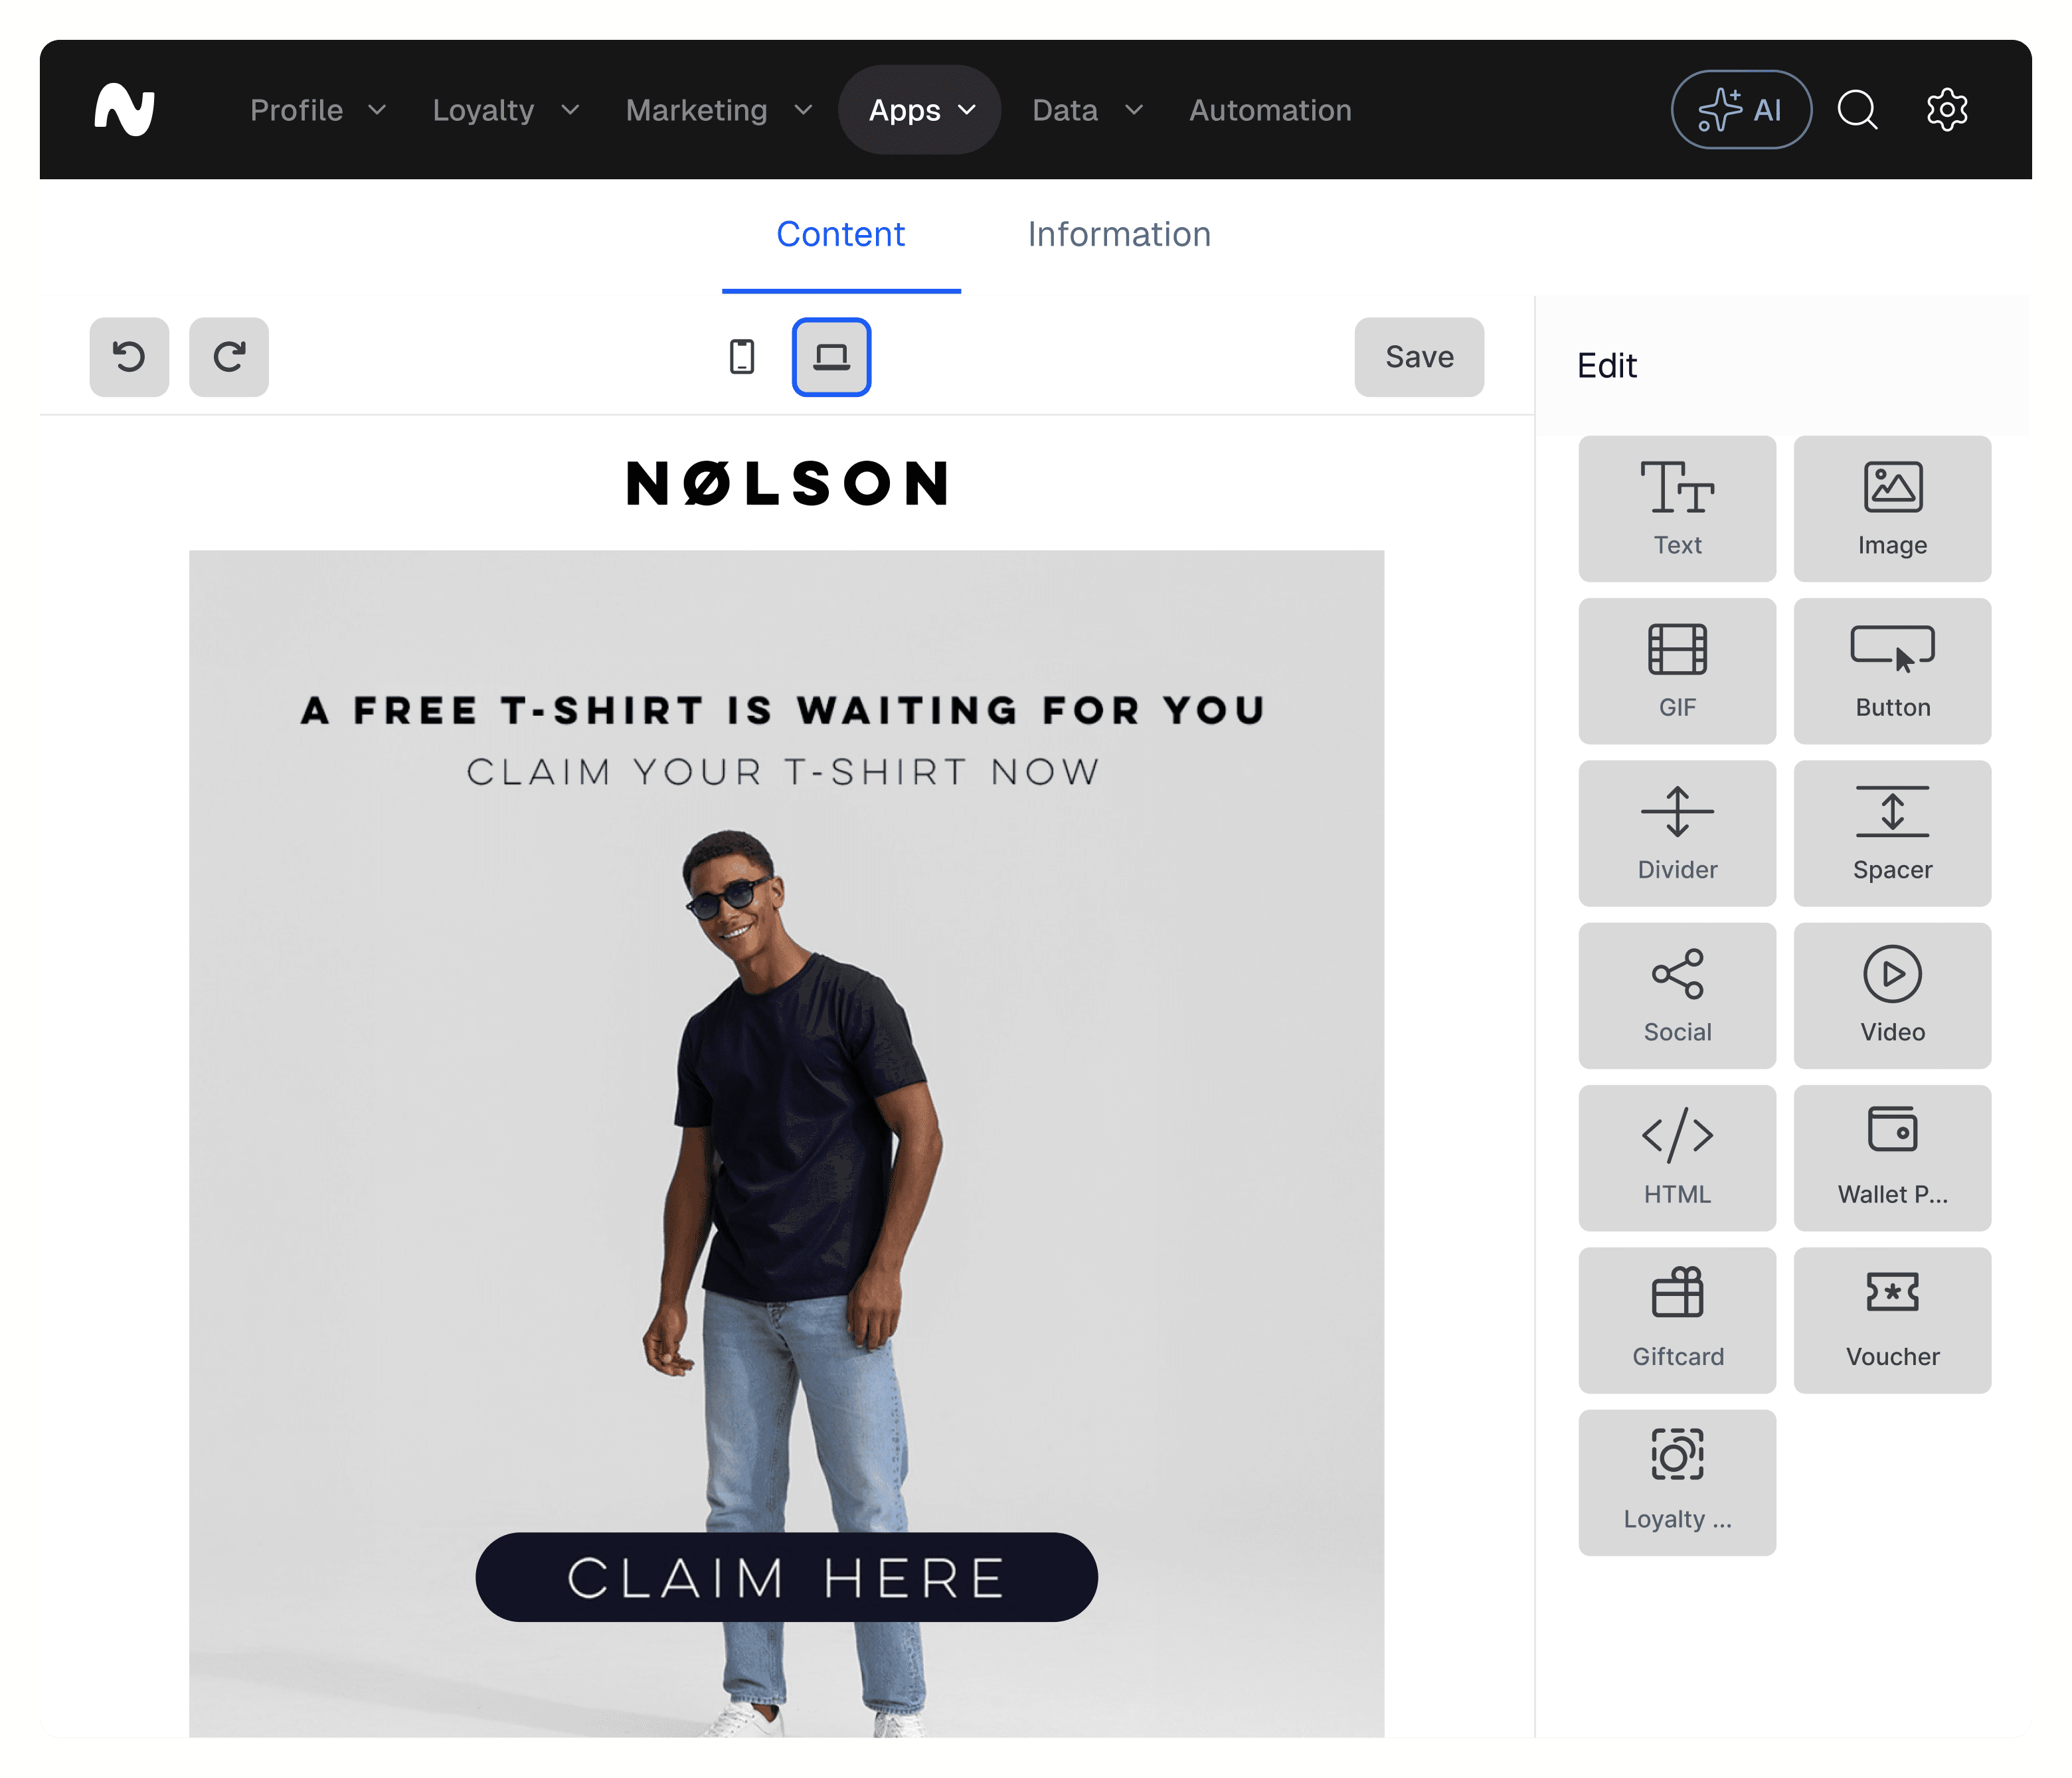Image resolution: width=2072 pixels, height=1778 pixels.
Task: Expand the Data dropdown
Action: point(1087,110)
